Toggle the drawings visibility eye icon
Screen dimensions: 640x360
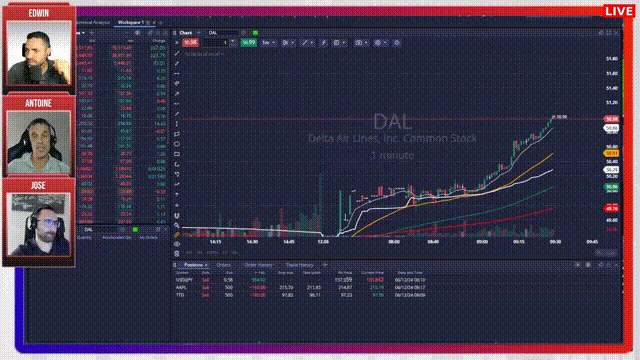point(177,244)
